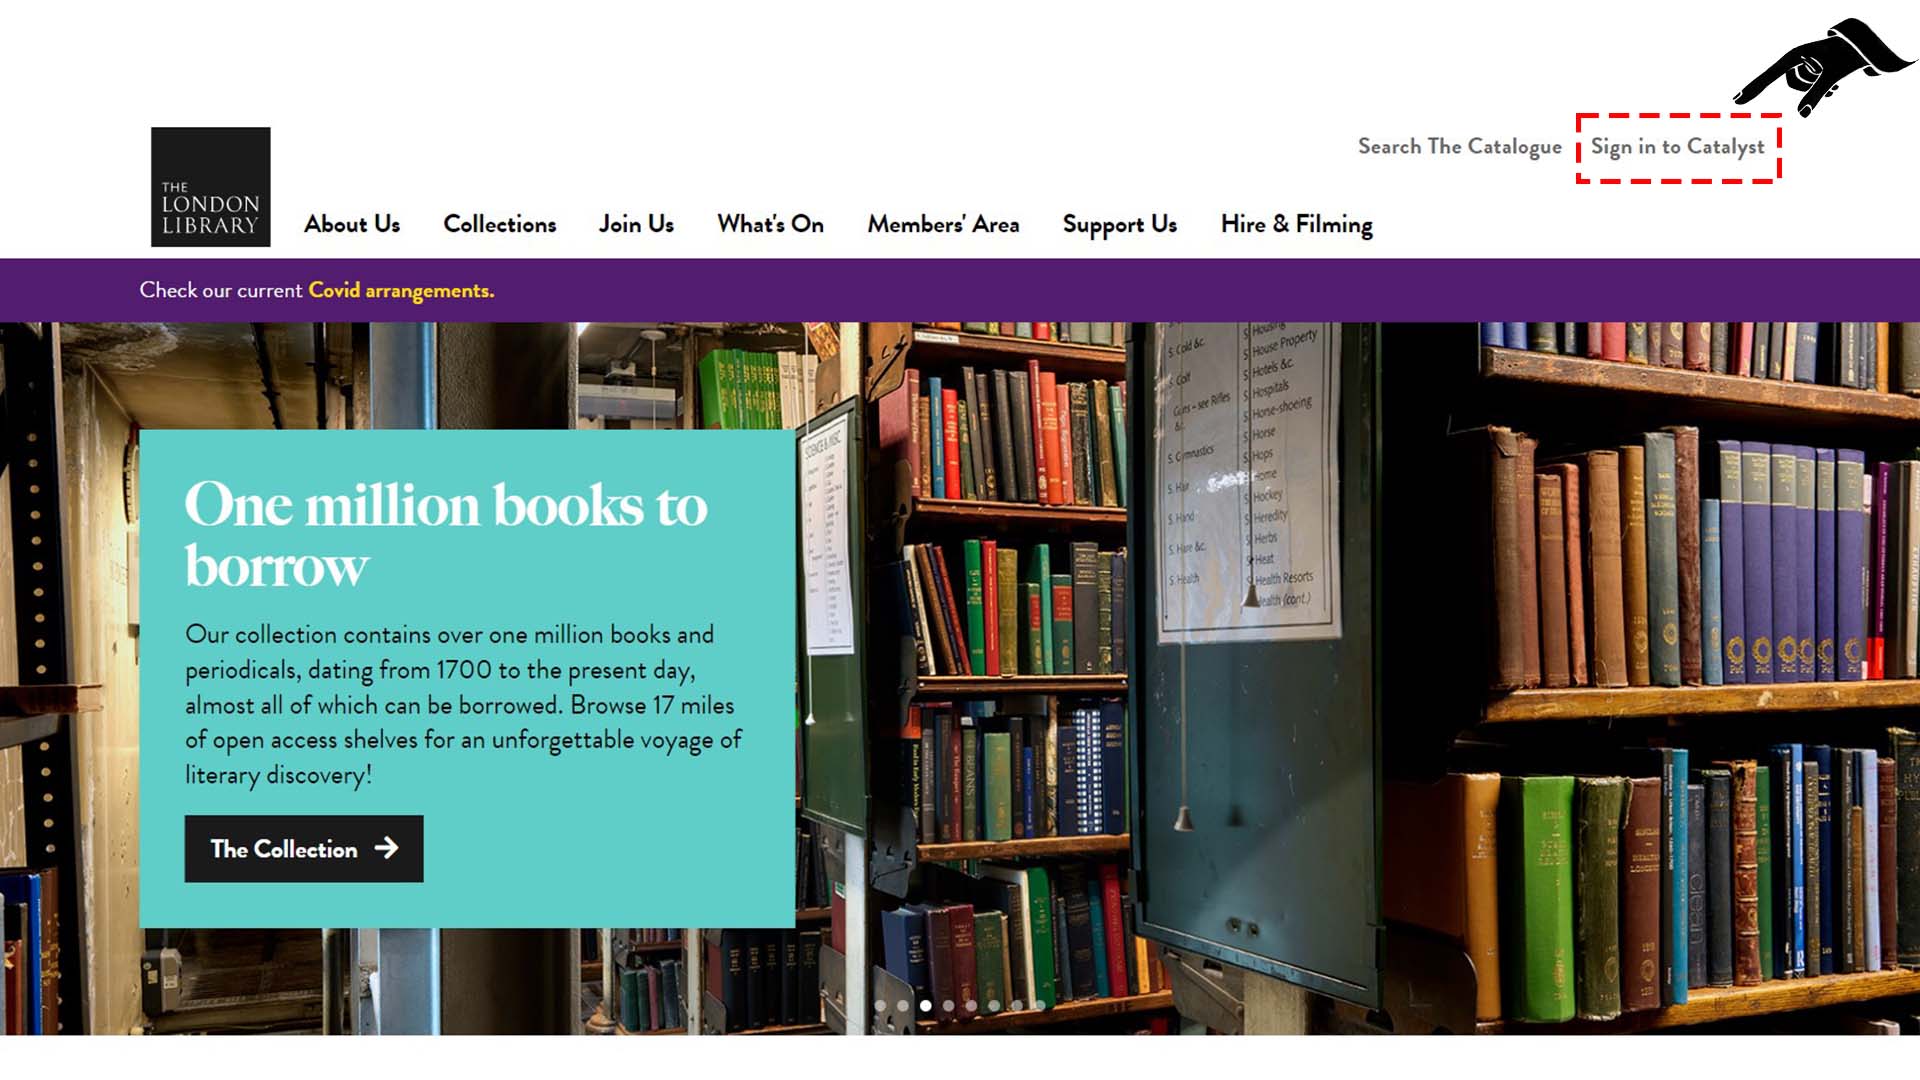Select the first carousel slide dot
Screen dimensions: 1920x1080
click(x=880, y=1006)
